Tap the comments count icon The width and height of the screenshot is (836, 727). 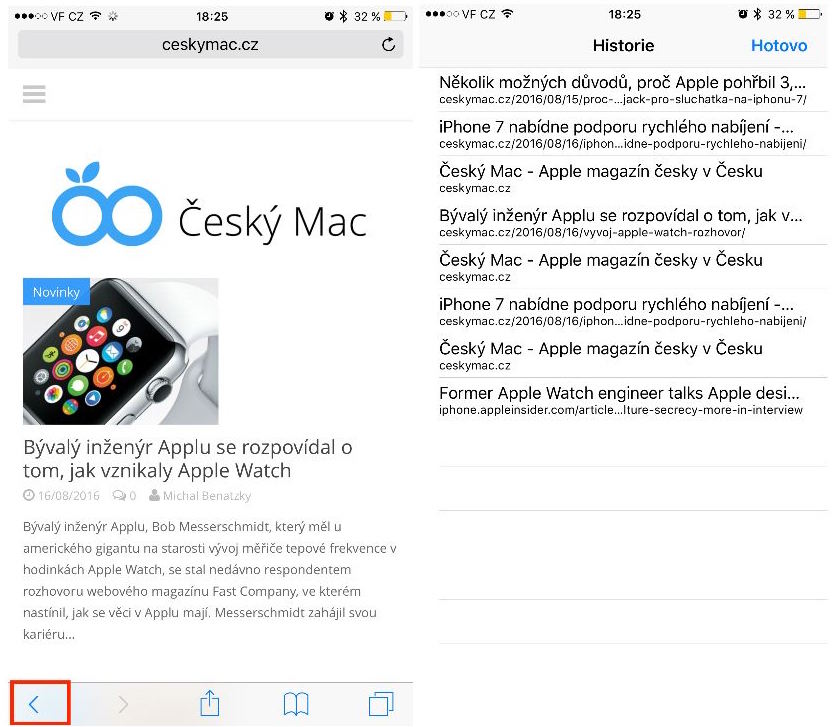point(124,496)
